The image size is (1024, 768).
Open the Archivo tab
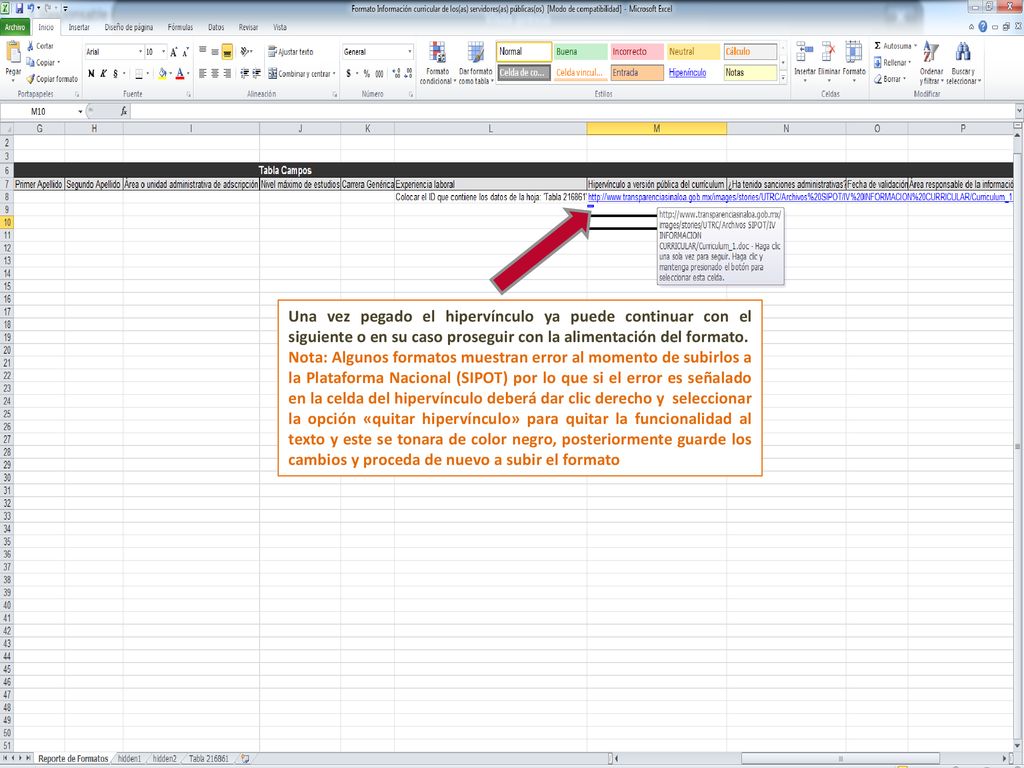point(15,27)
